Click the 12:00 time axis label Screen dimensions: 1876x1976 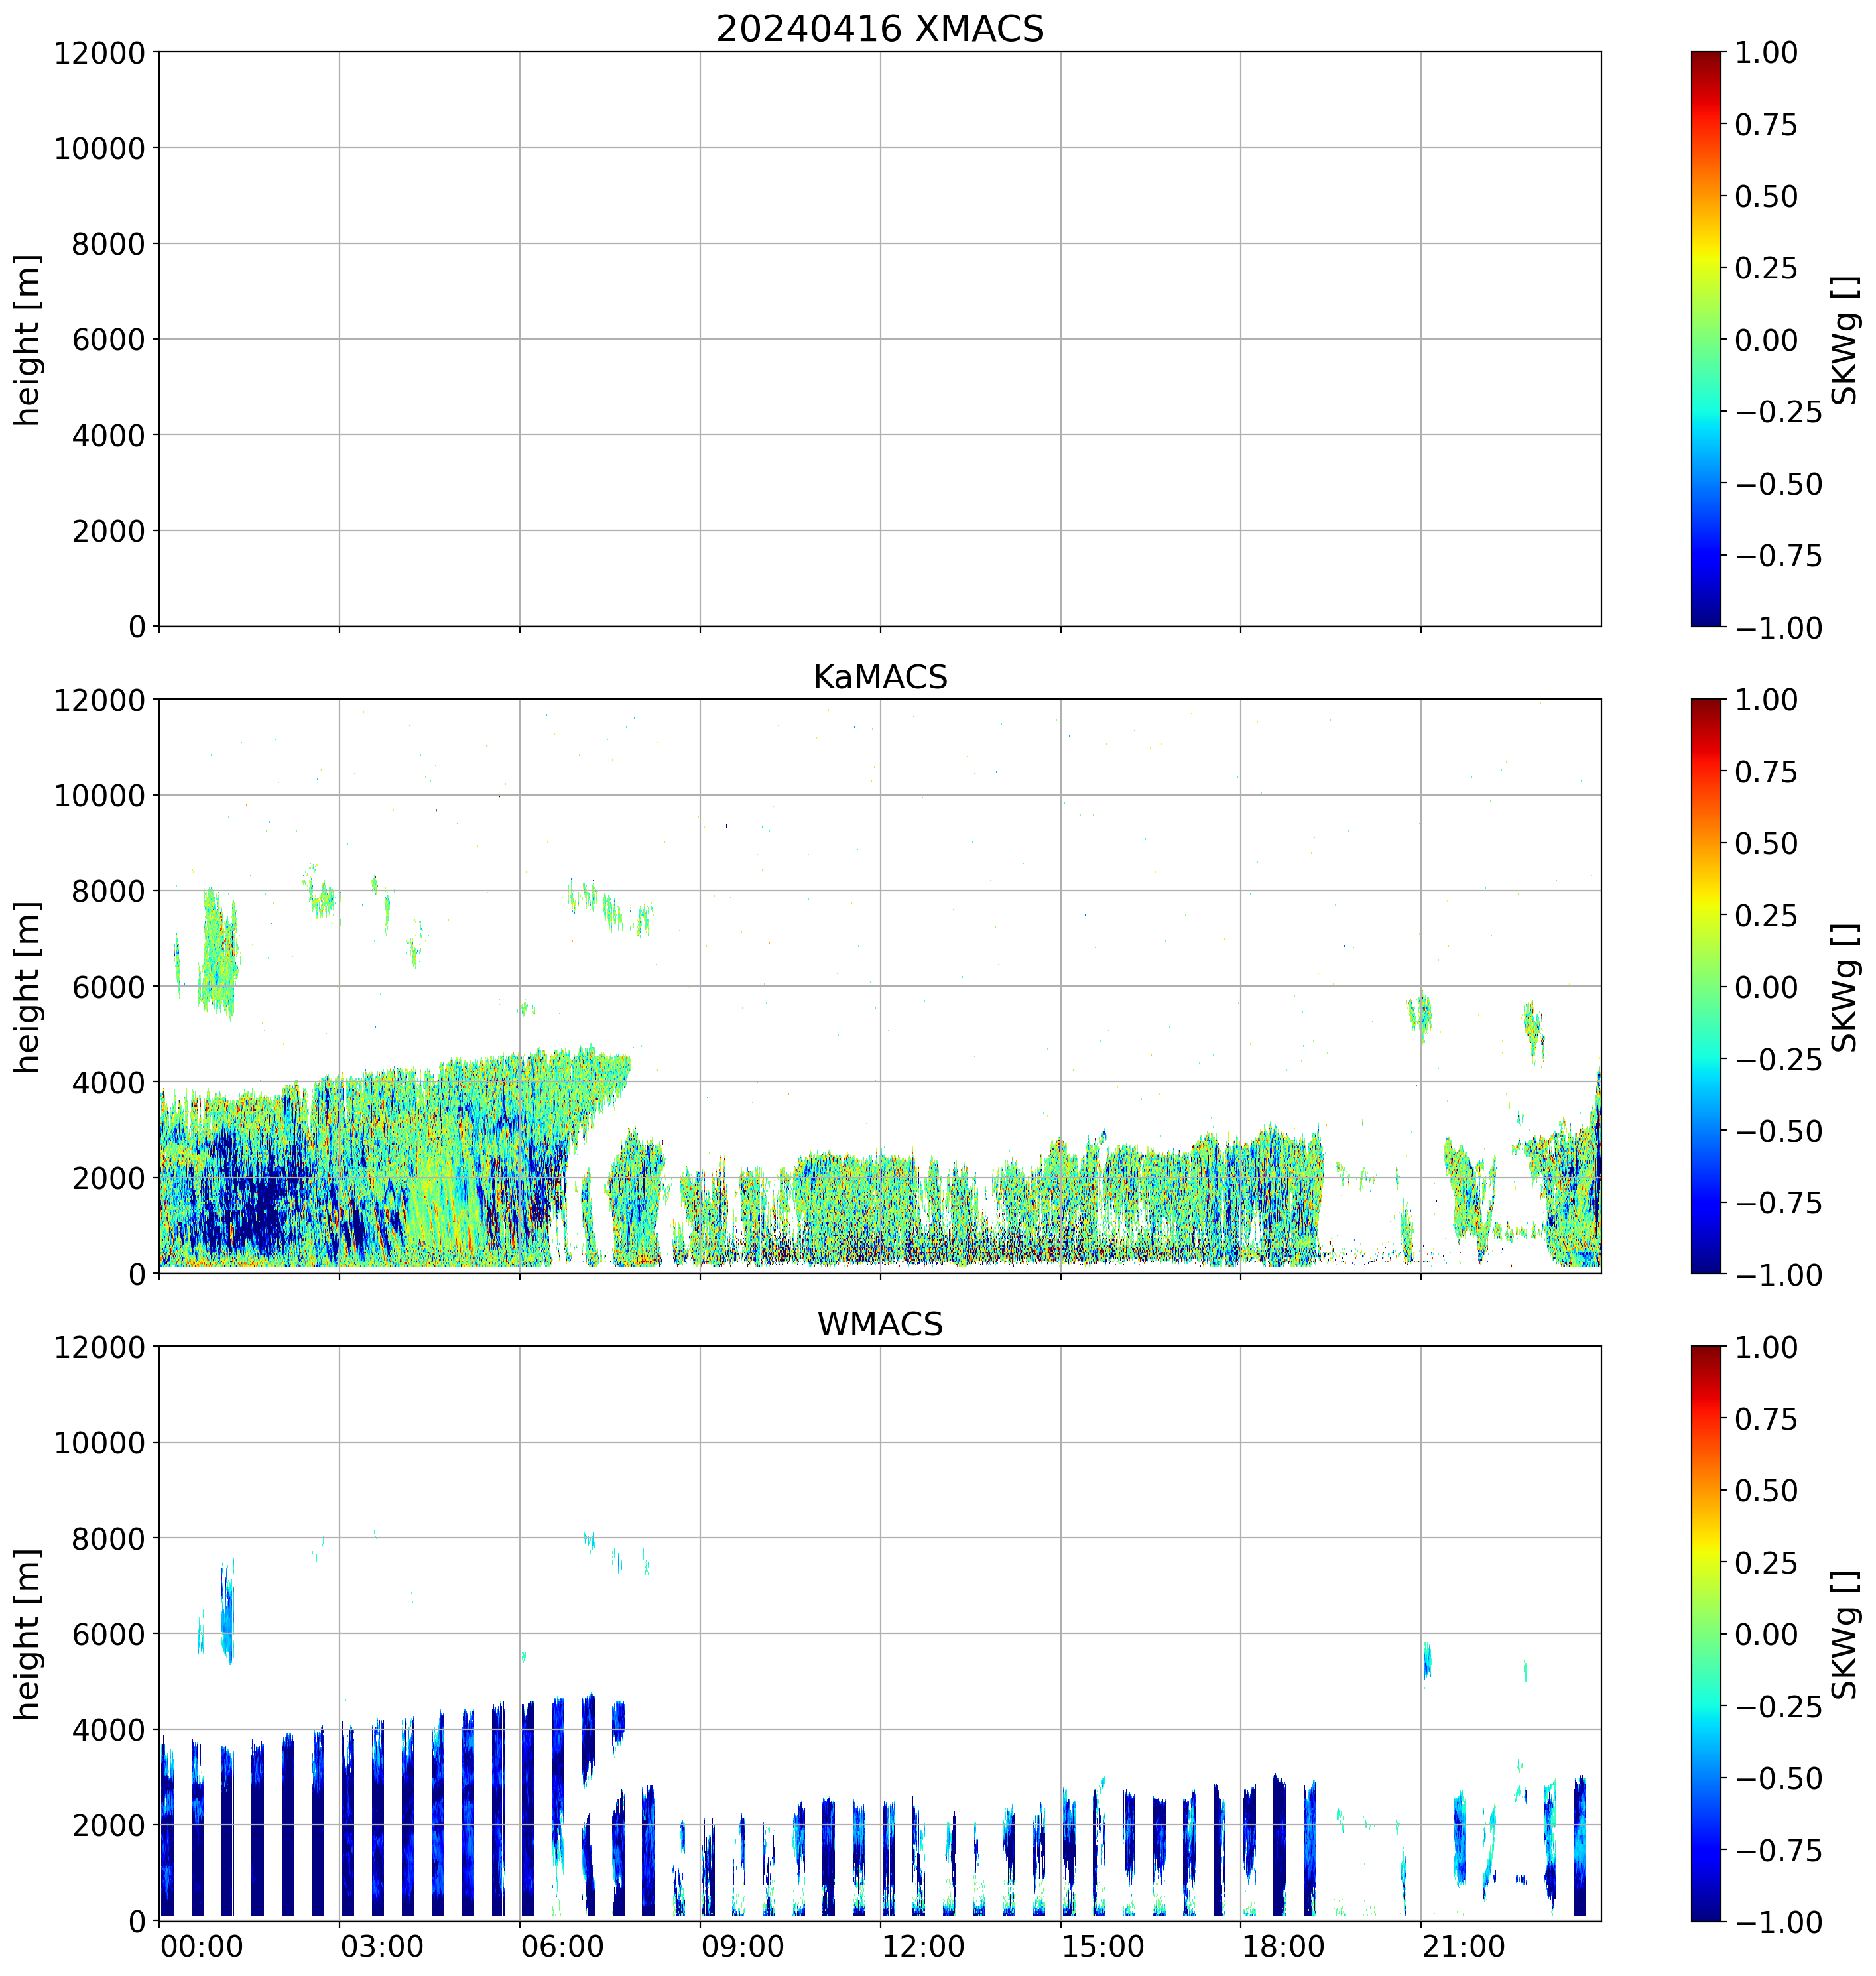tap(923, 1947)
